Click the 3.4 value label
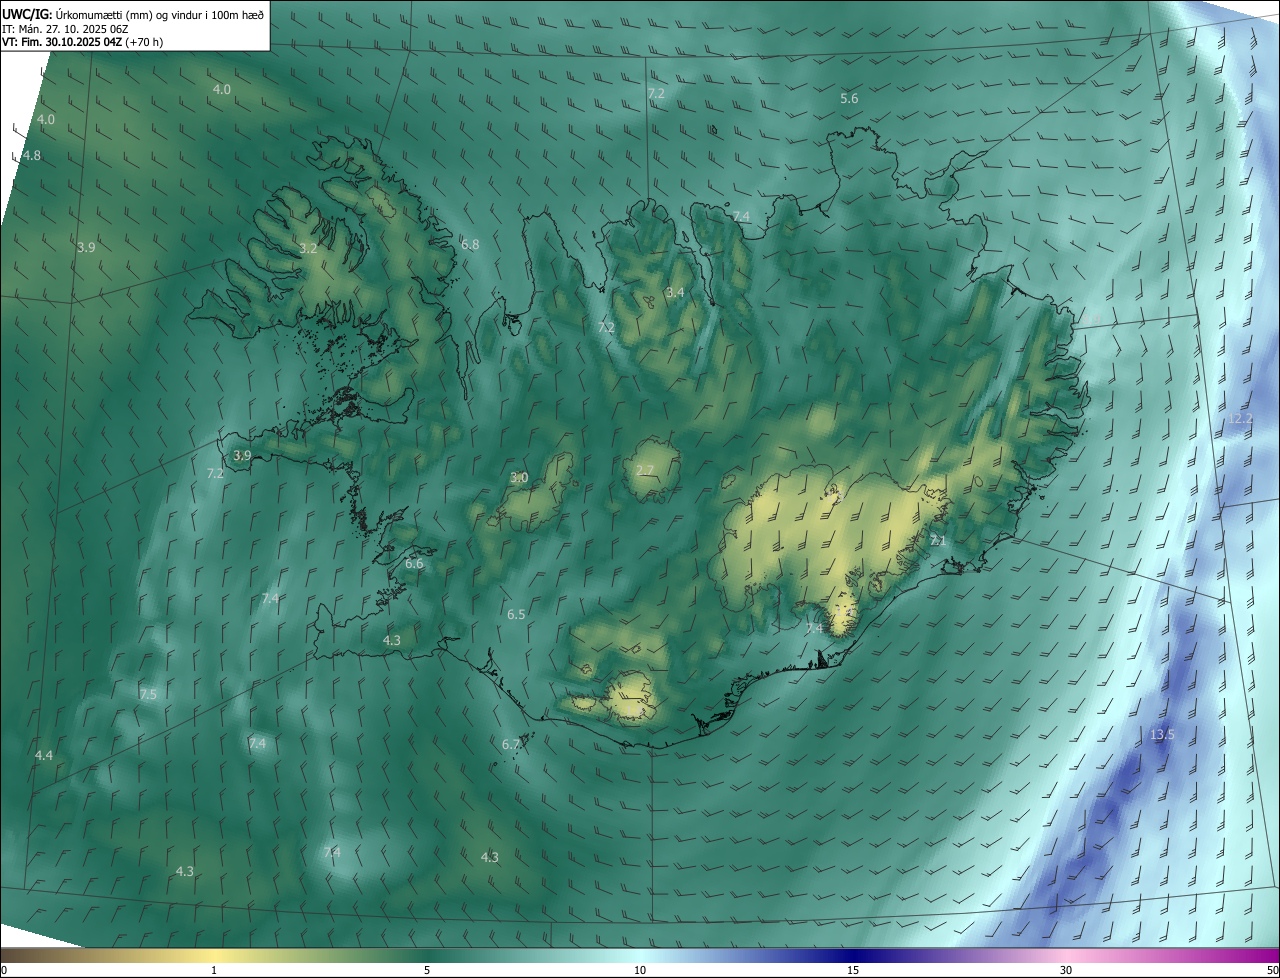Viewport: 1280px width, 978px height. point(675,293)
